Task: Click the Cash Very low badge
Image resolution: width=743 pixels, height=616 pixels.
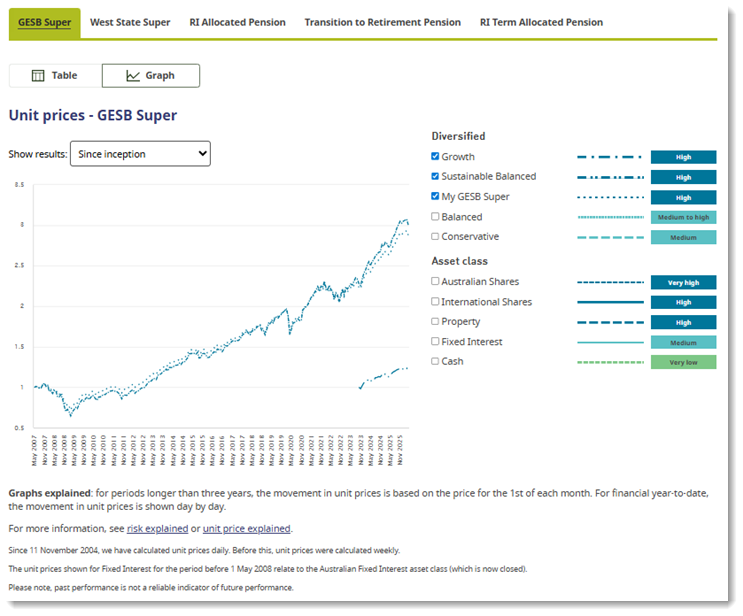Action: 683,362
